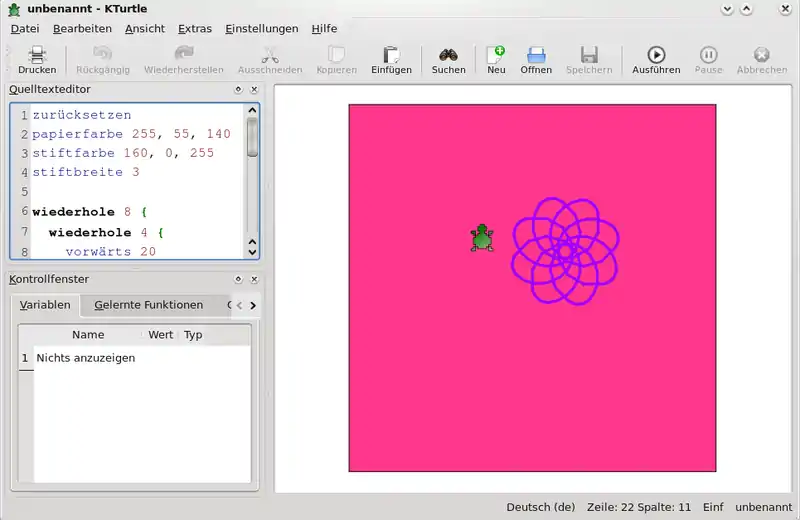The width and height of the screenshot is (800, 520).
Task: Open a file with Öffnen icon
Action: [x=536, y=55]
